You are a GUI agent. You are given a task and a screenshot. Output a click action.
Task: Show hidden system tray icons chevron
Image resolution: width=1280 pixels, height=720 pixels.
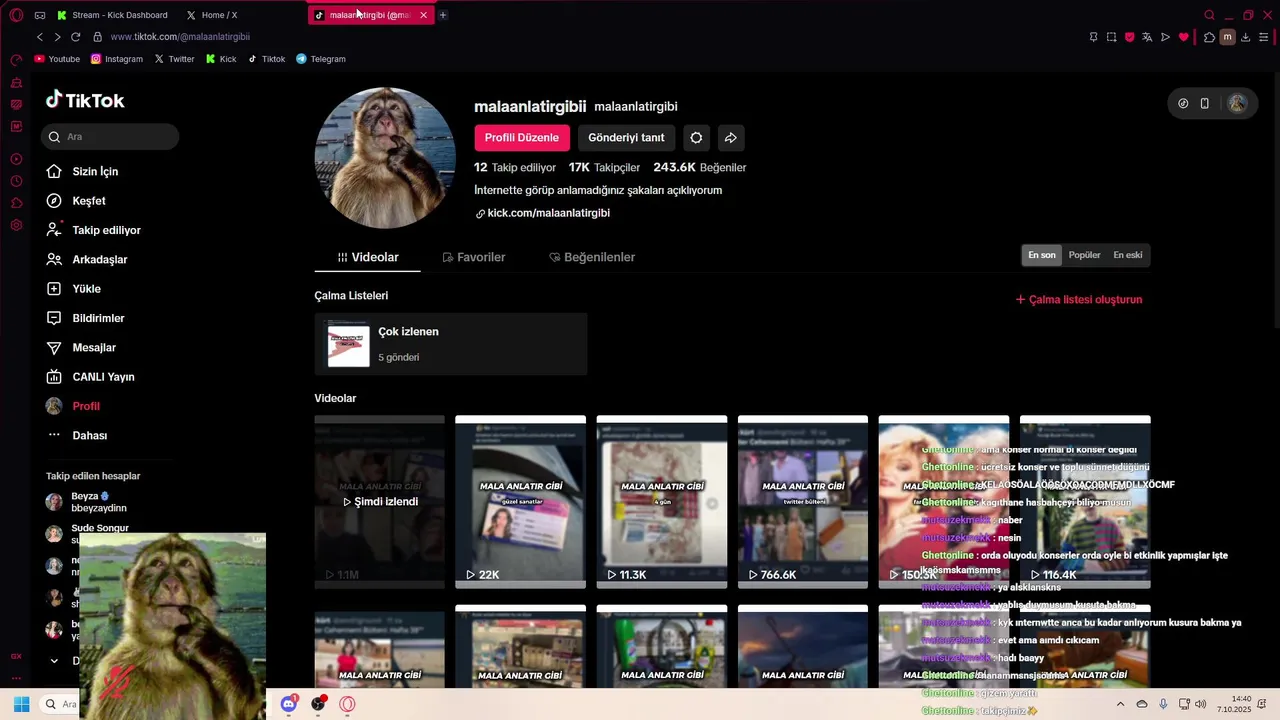pos(1120,704)
